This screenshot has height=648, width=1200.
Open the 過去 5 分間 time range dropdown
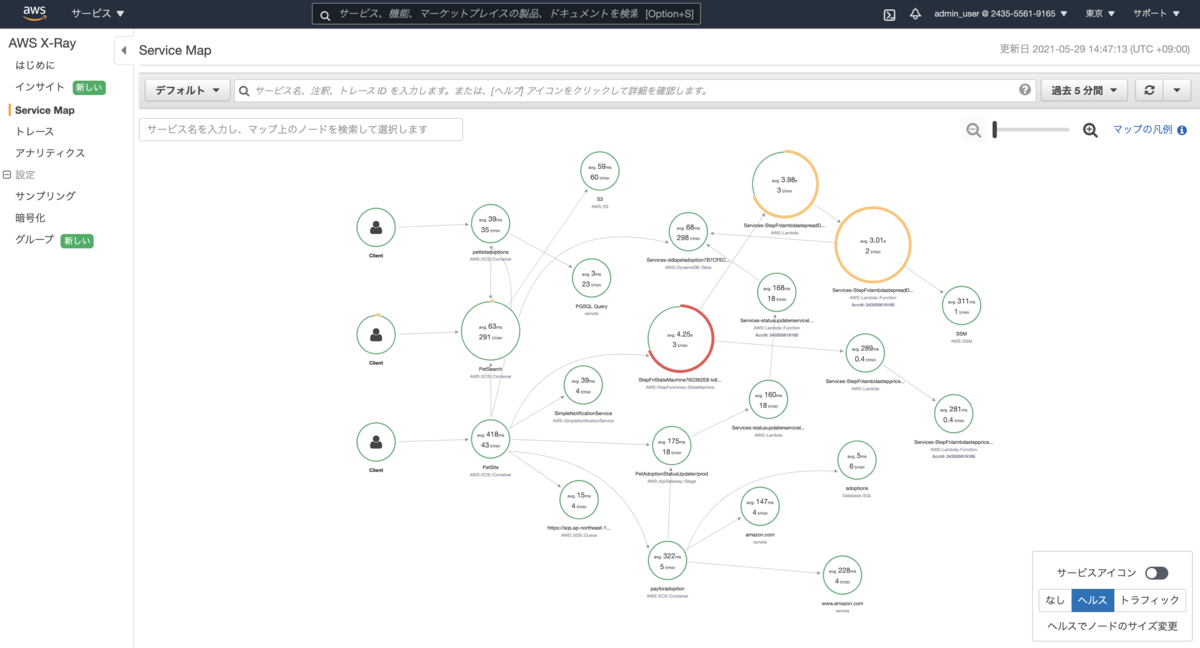tap(1085, 90)
